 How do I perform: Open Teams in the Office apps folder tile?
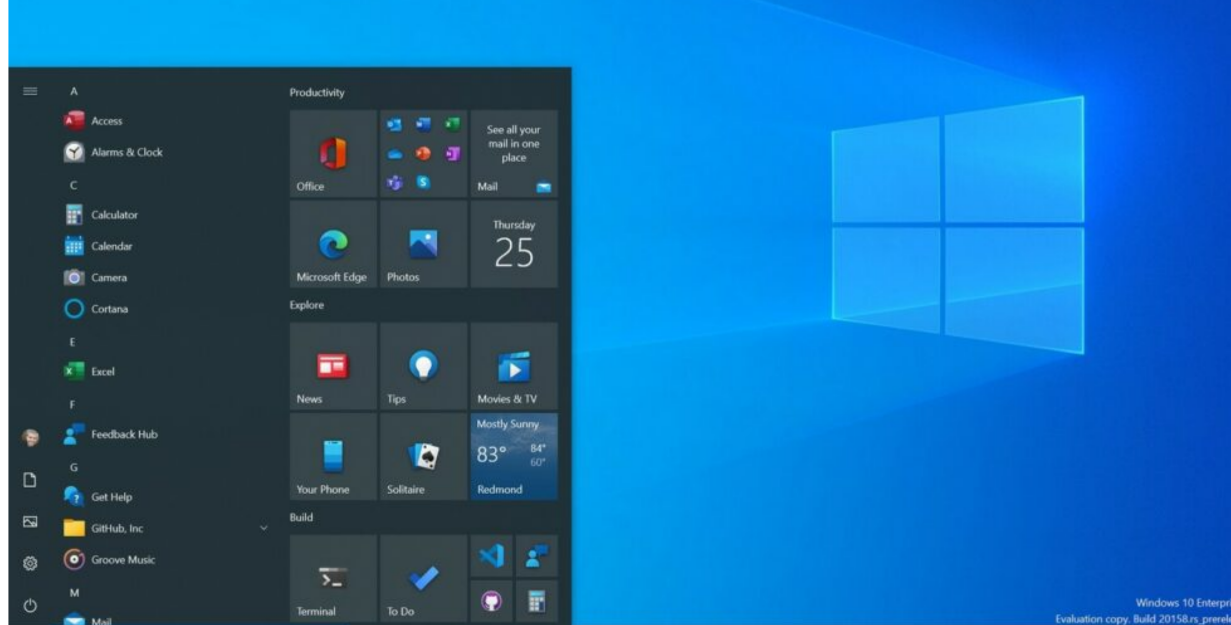click(394, 182)
